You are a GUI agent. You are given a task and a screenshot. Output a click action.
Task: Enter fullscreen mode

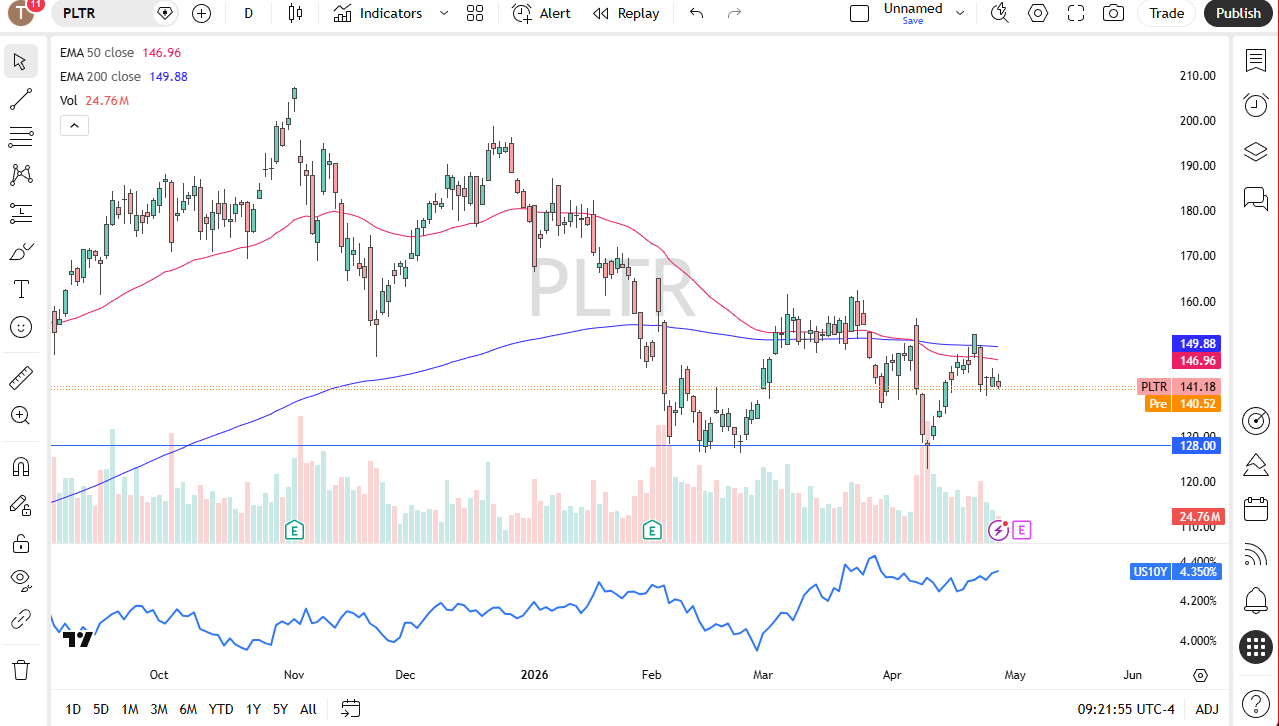tap(1076, 13)
